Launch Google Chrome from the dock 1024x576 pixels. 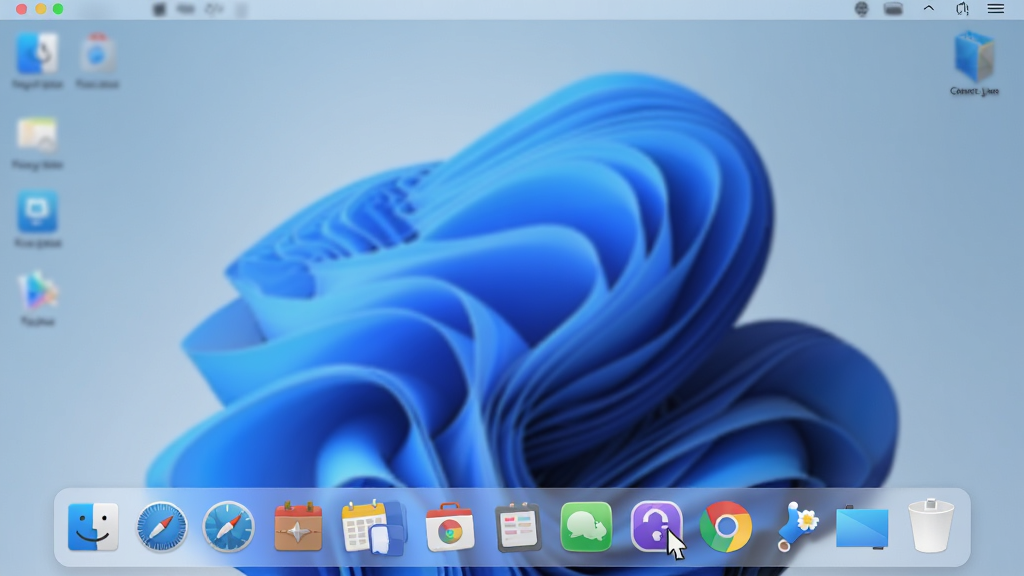pyautogui.click(x=726, y=526)
